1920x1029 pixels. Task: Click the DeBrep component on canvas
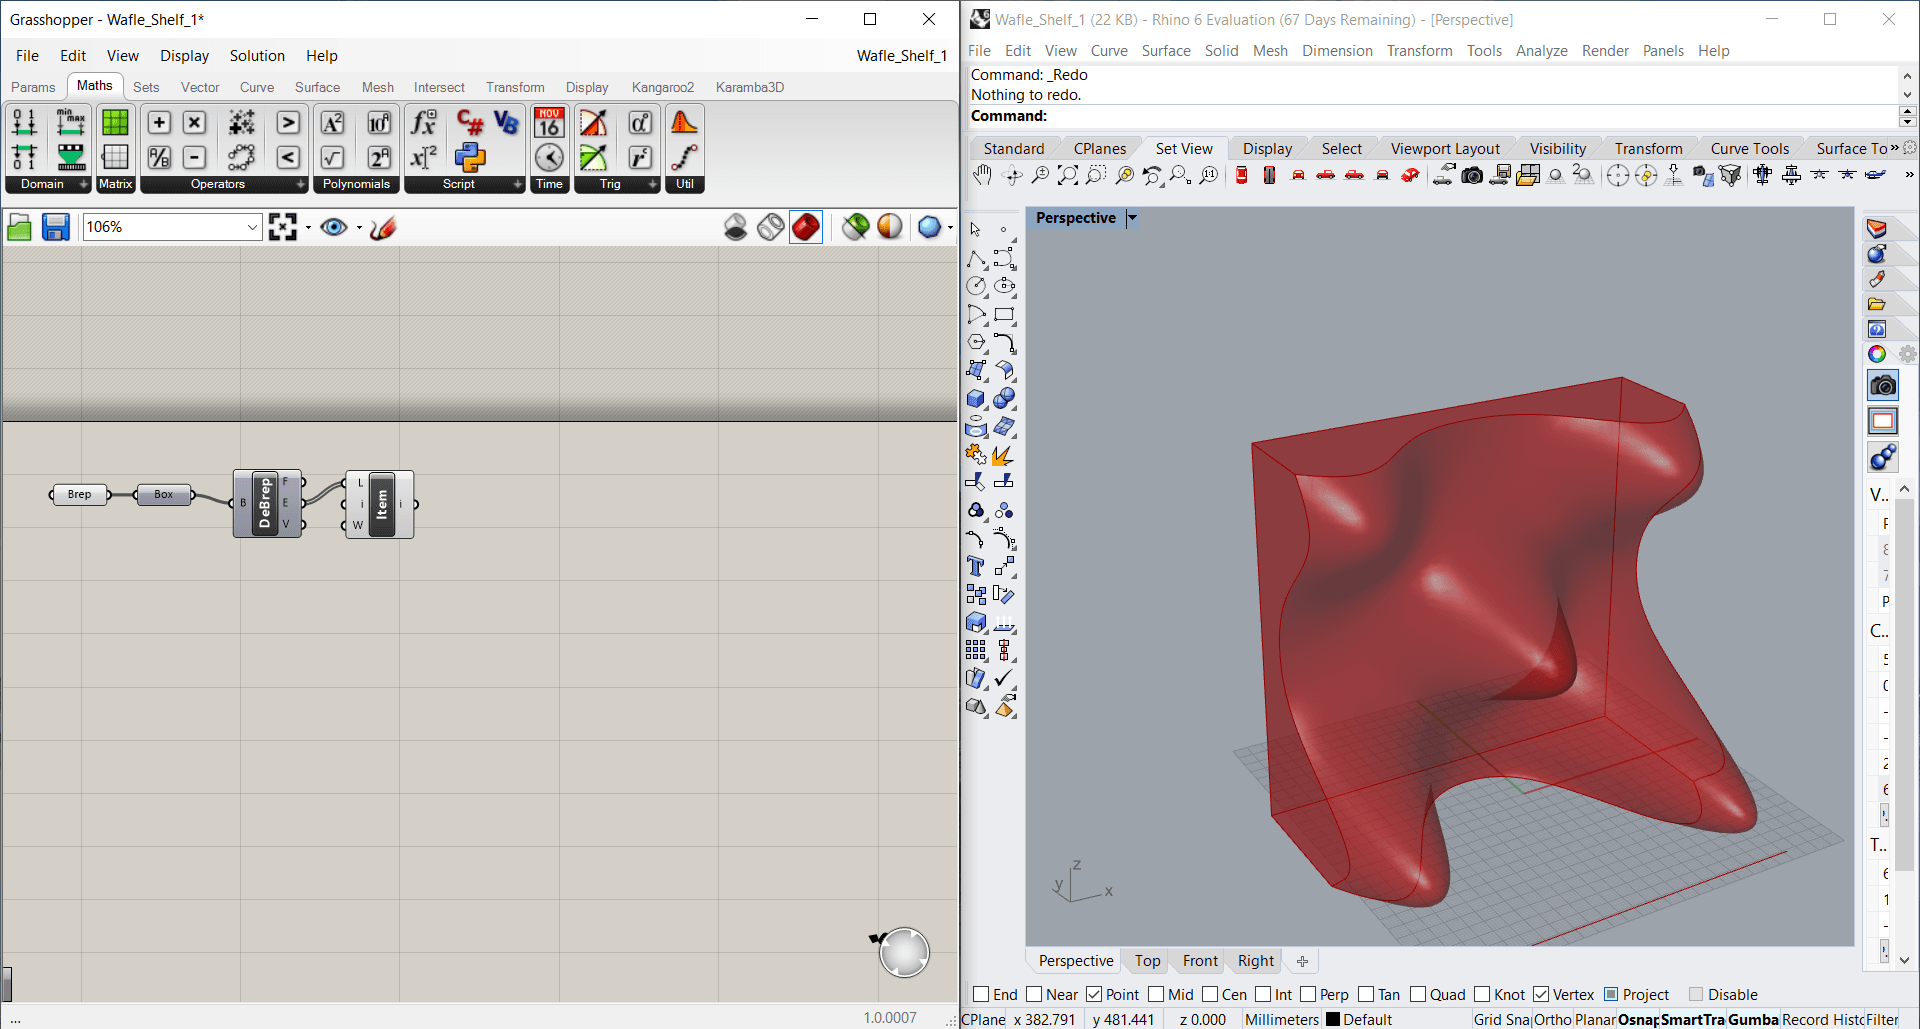click(x=265, y=504)
